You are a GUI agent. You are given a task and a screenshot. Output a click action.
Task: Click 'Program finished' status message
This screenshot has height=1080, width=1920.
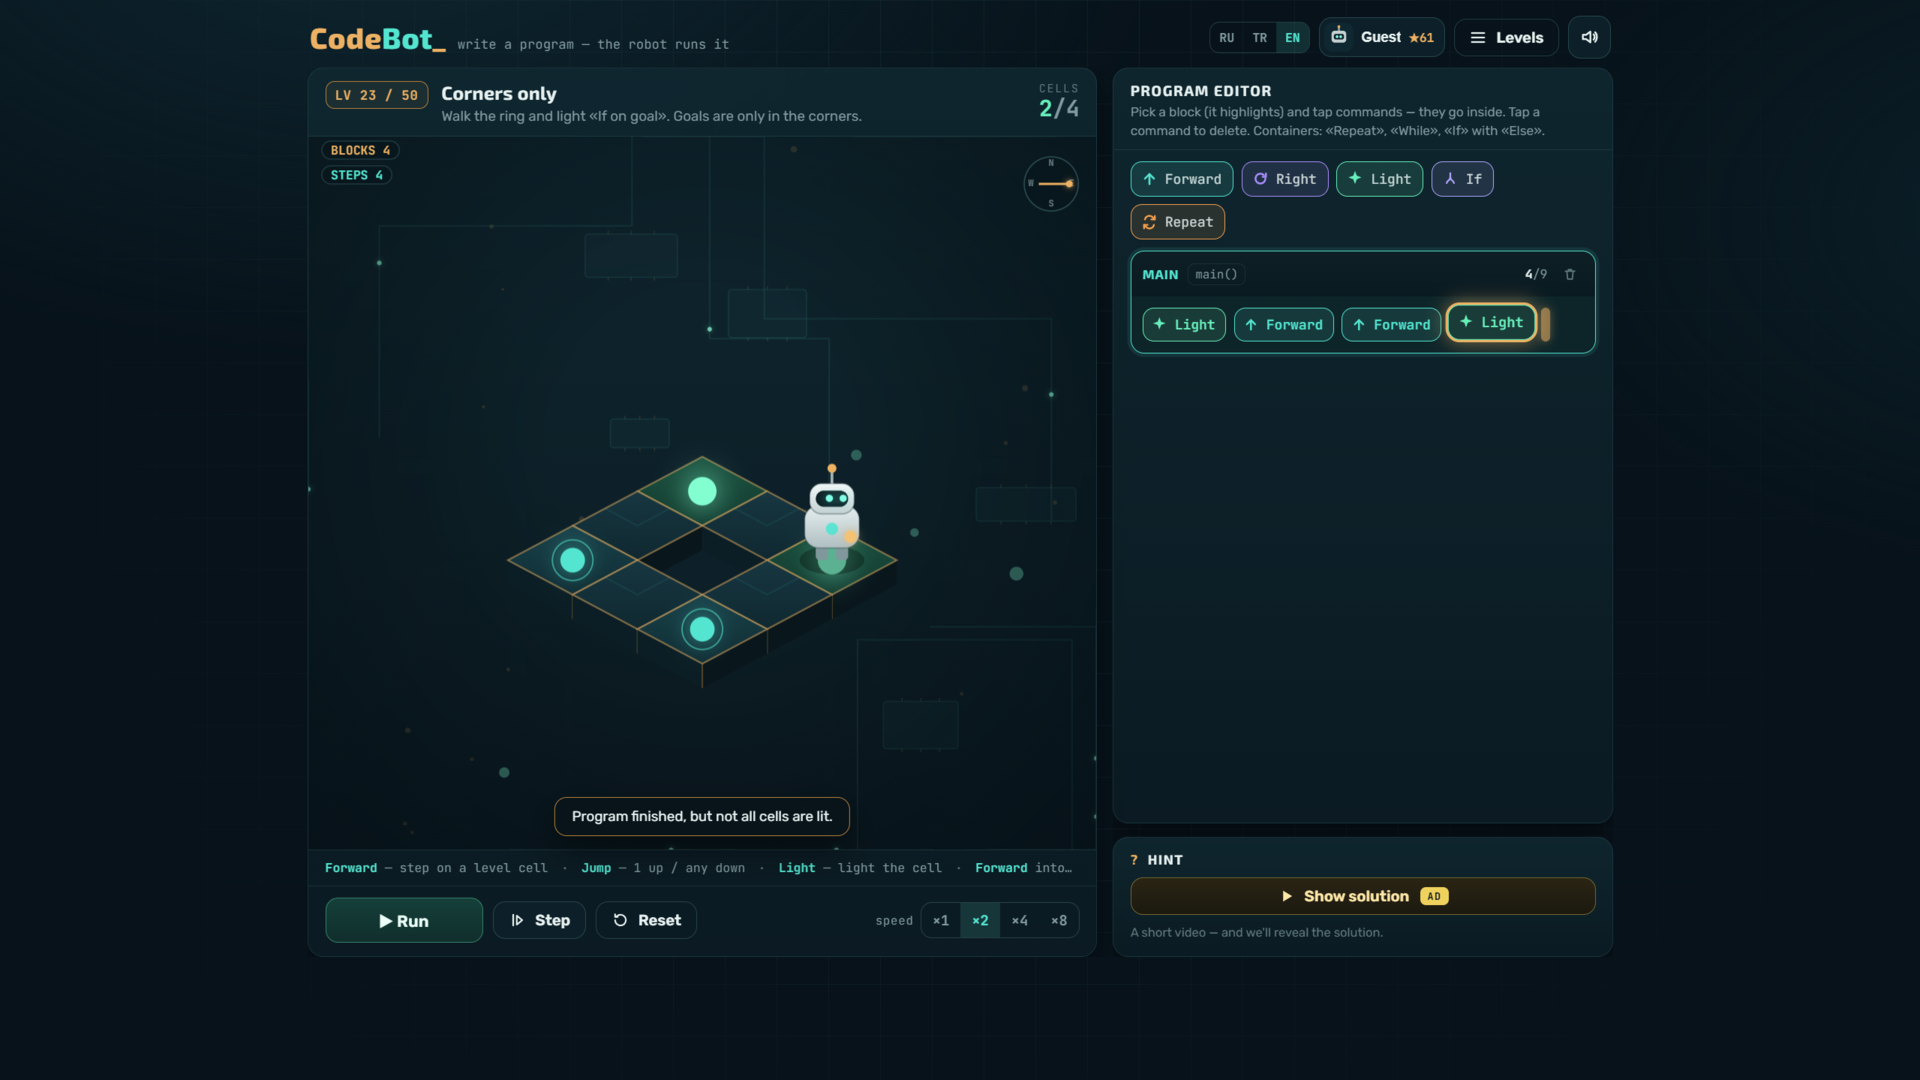[x=702, y=816]
